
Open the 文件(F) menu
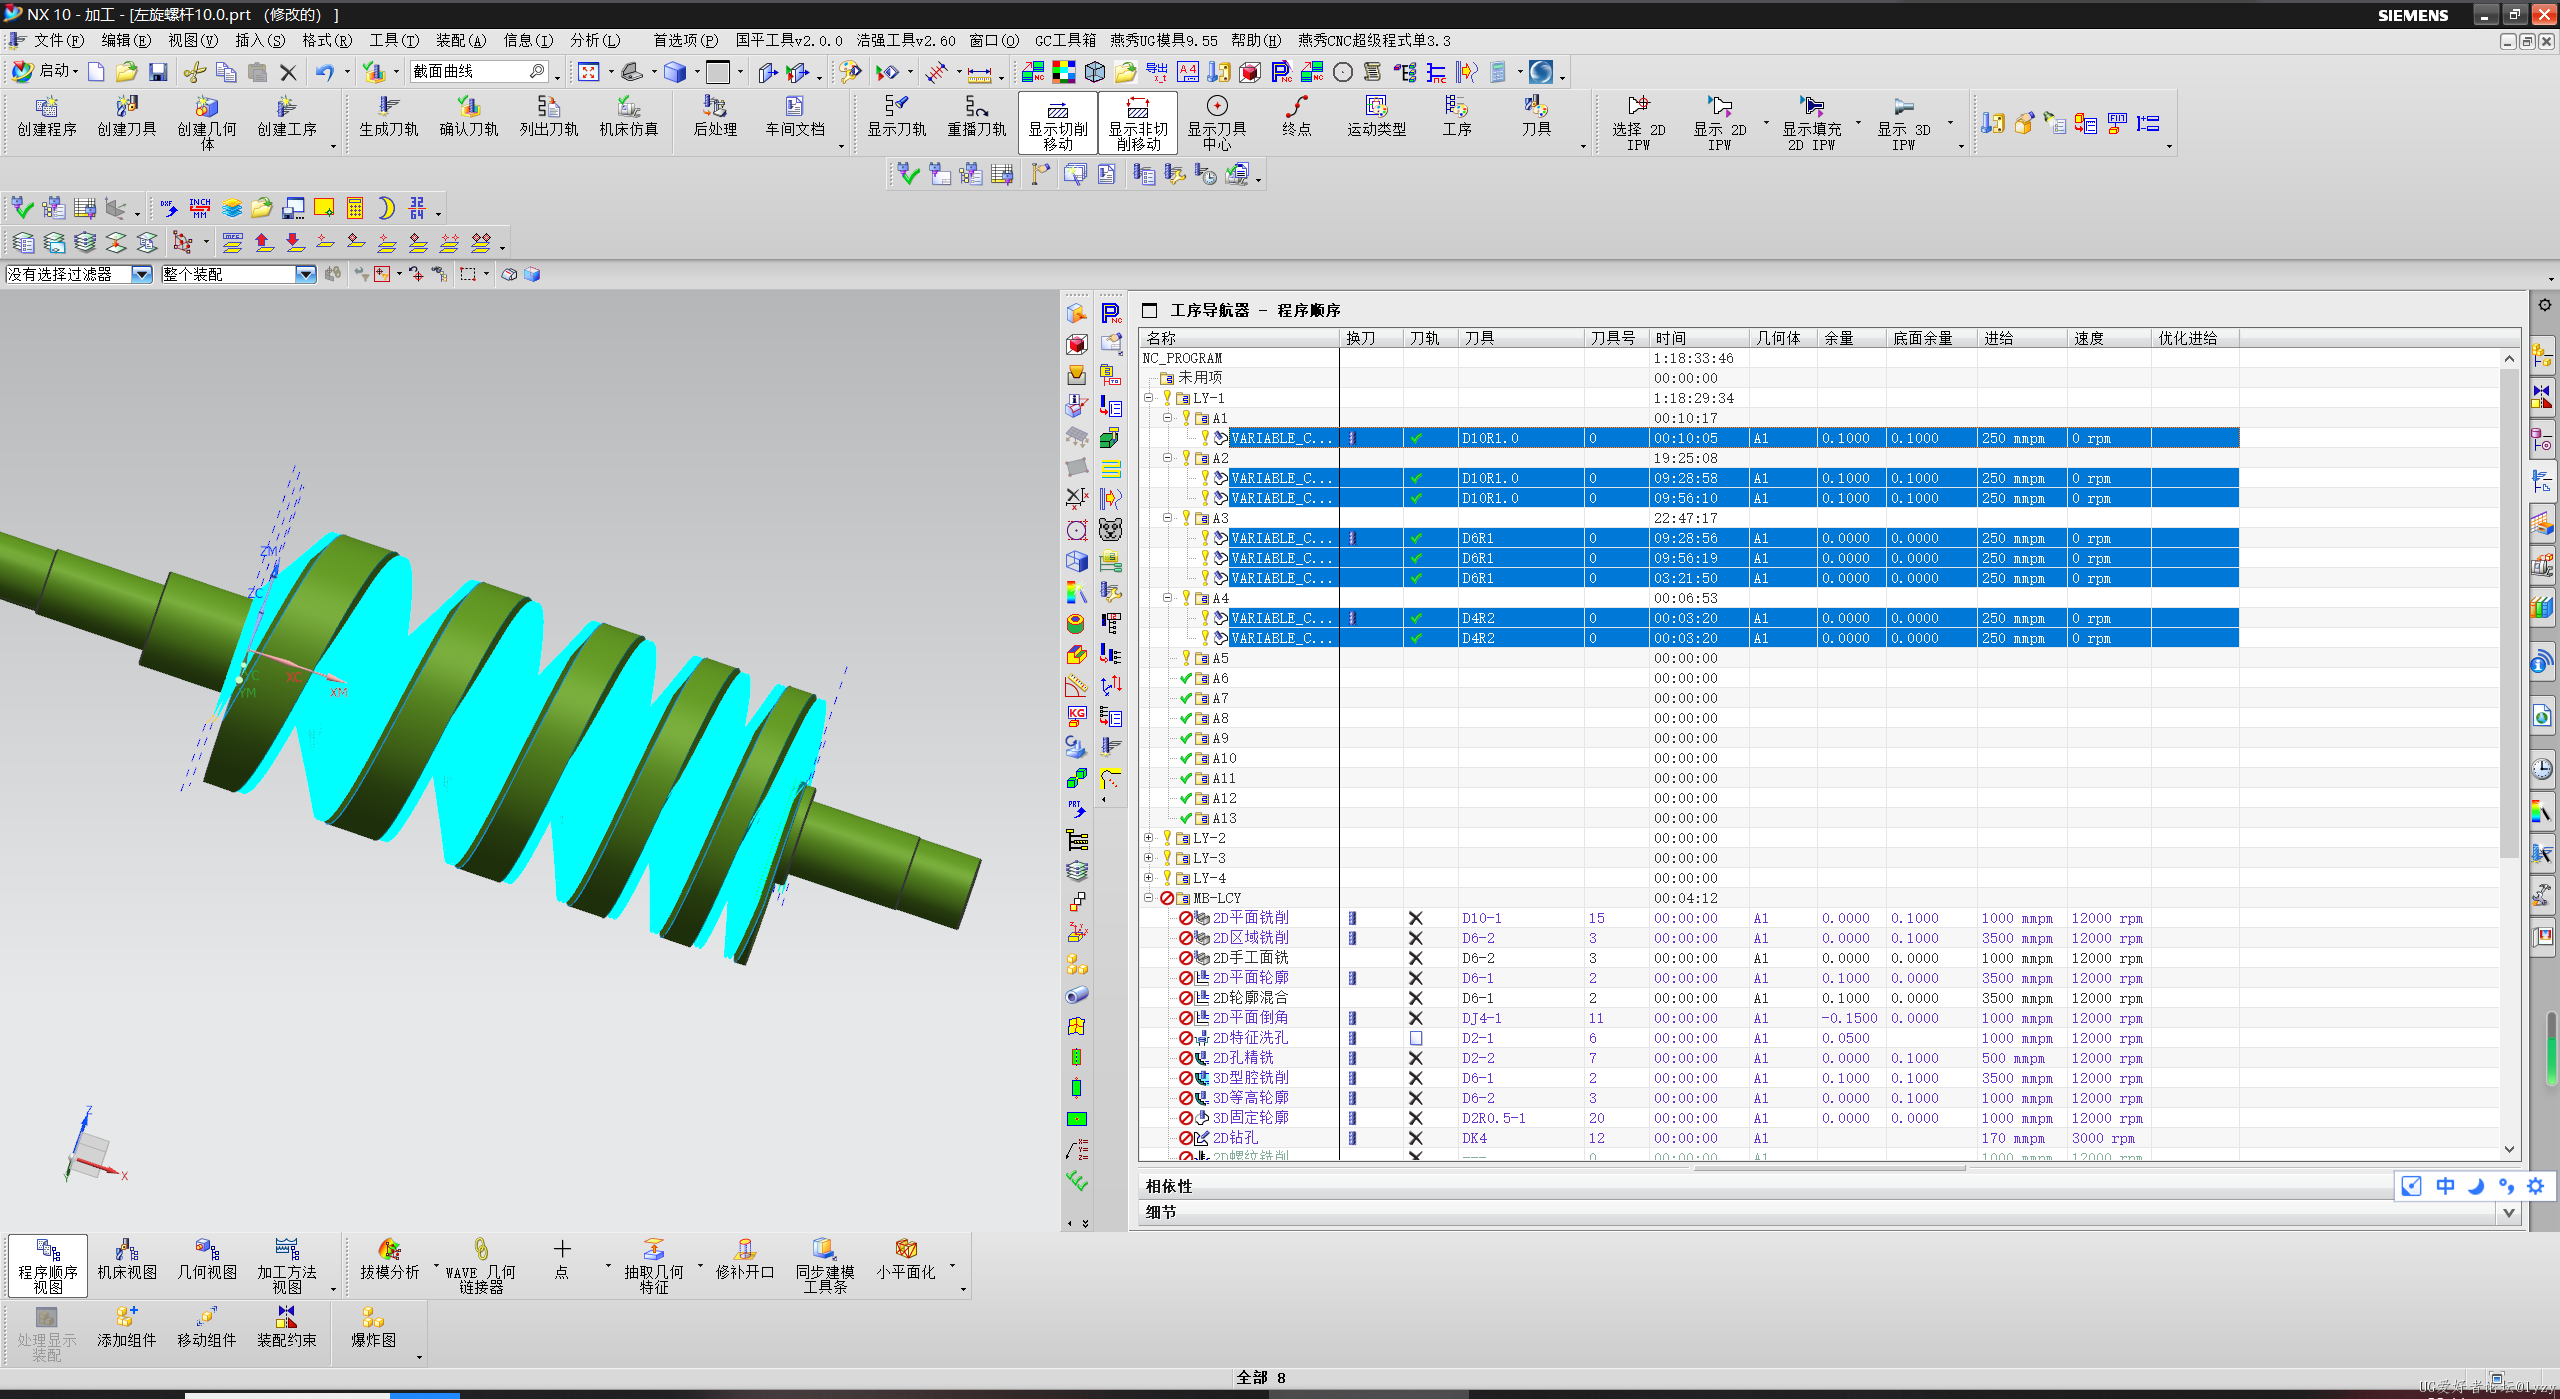coord(58,41)
